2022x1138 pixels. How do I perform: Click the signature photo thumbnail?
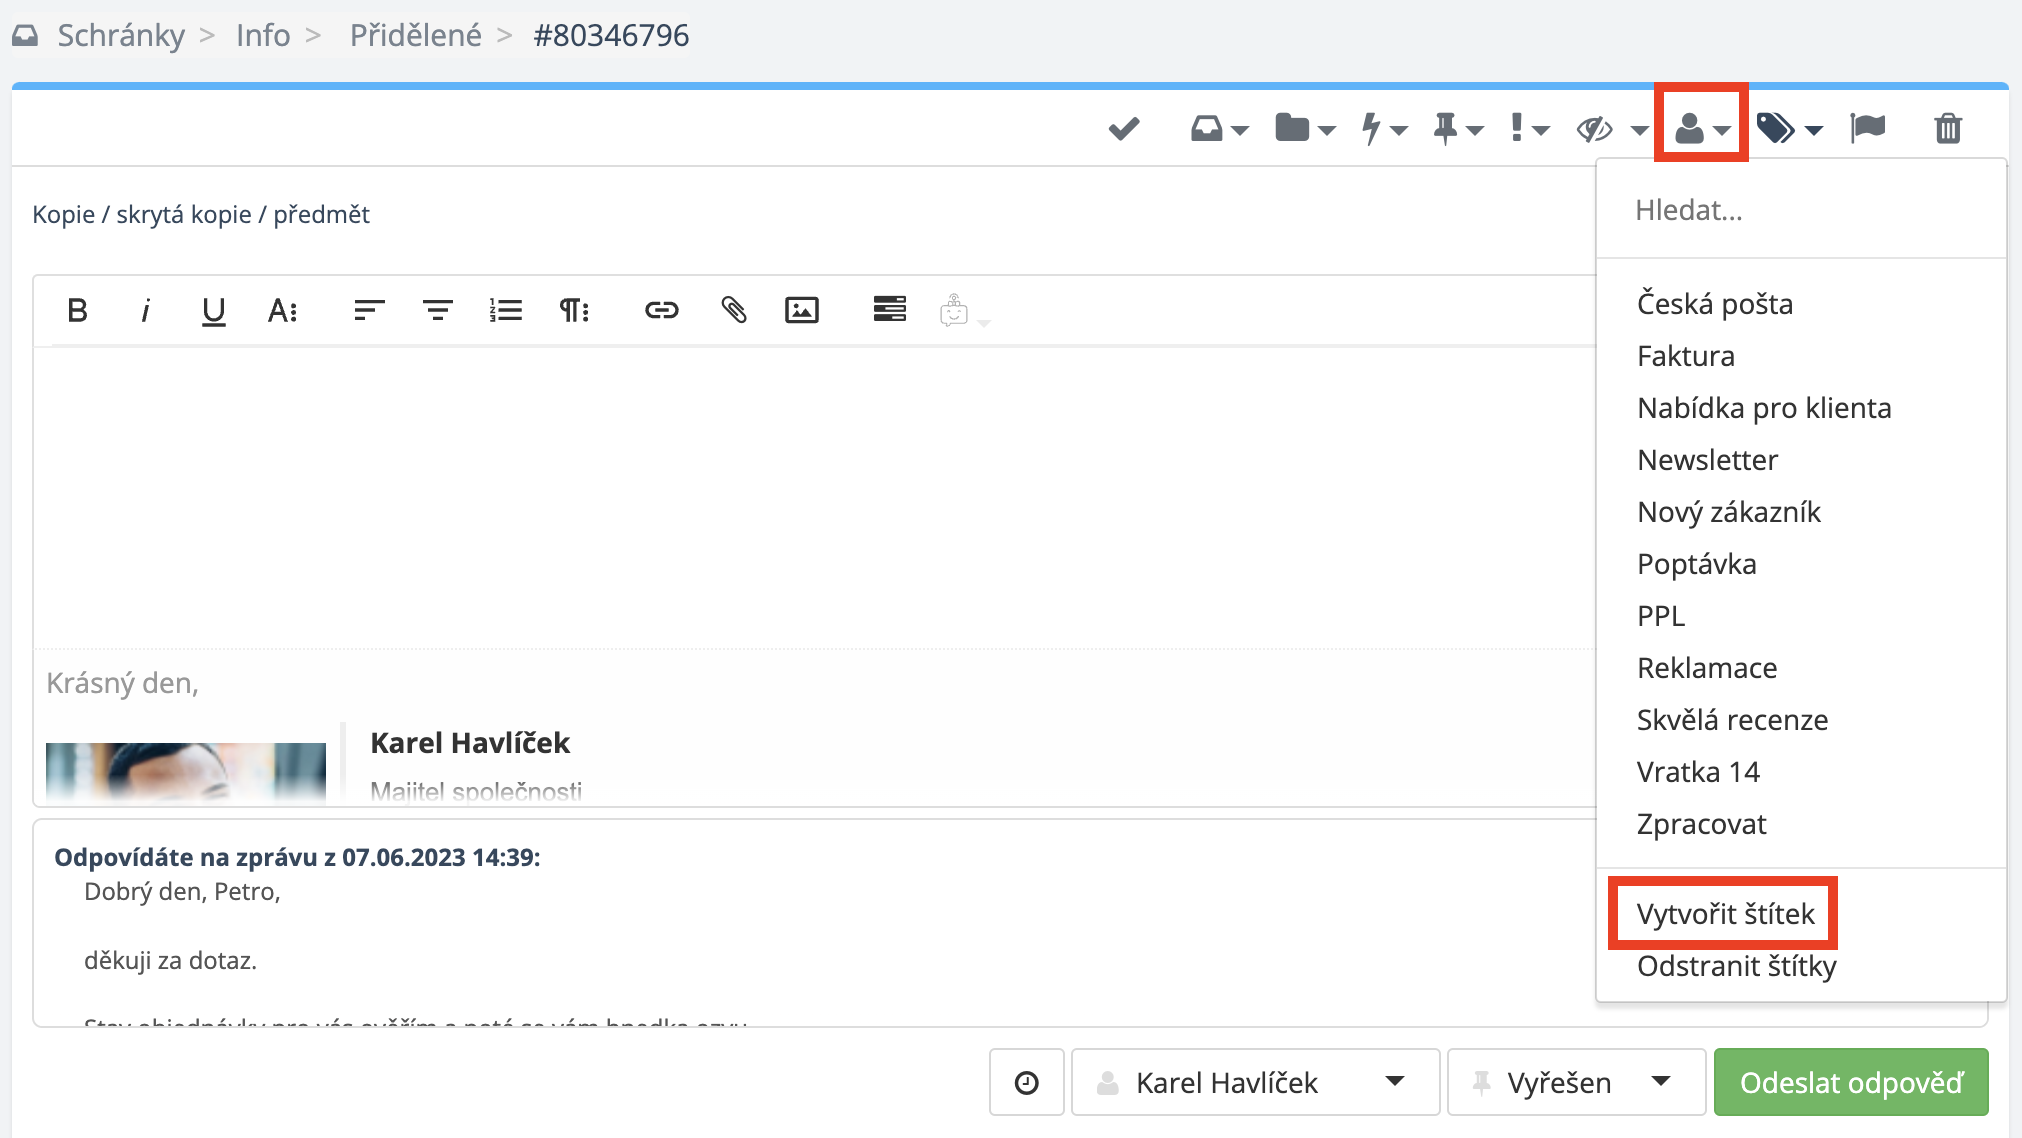(186, 771)
